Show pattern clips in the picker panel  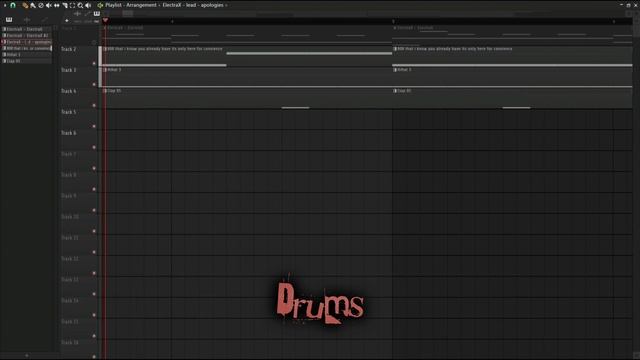(9, 20)
